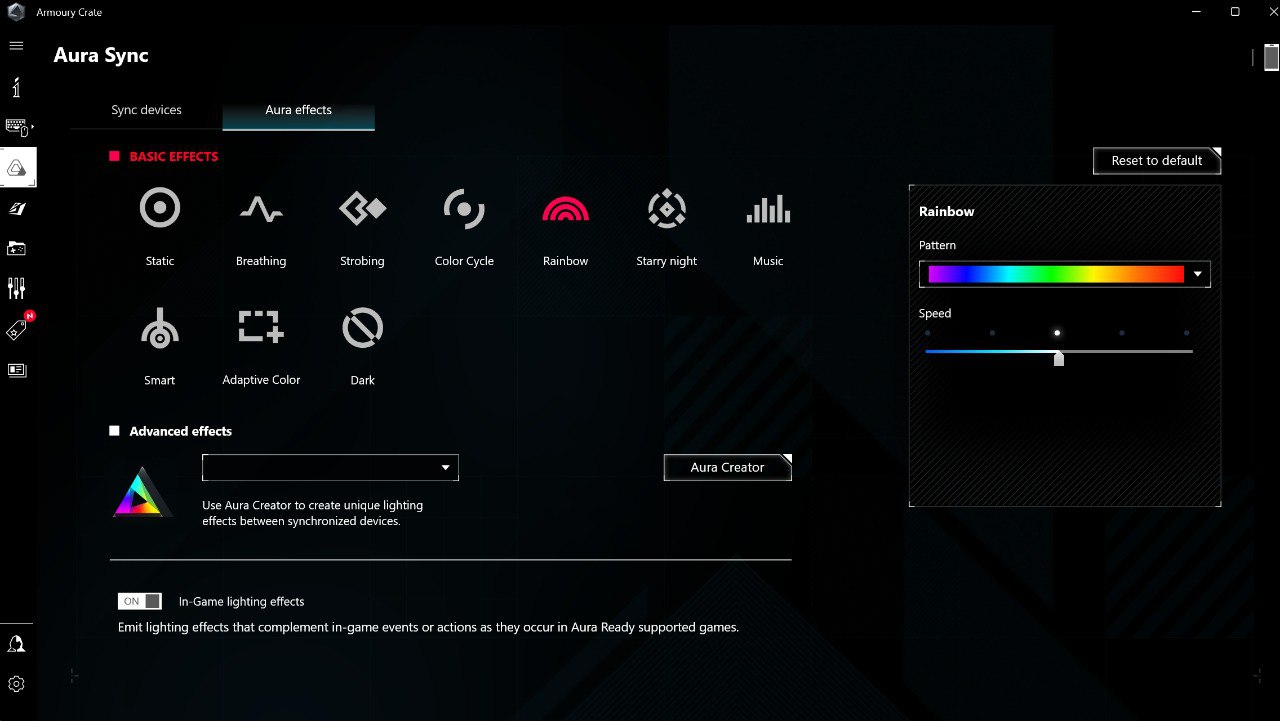Screen dimensions: 1280x721
Task: Set speed to the slowest dot
Action: pyautogui.click(x=928, y=333)
